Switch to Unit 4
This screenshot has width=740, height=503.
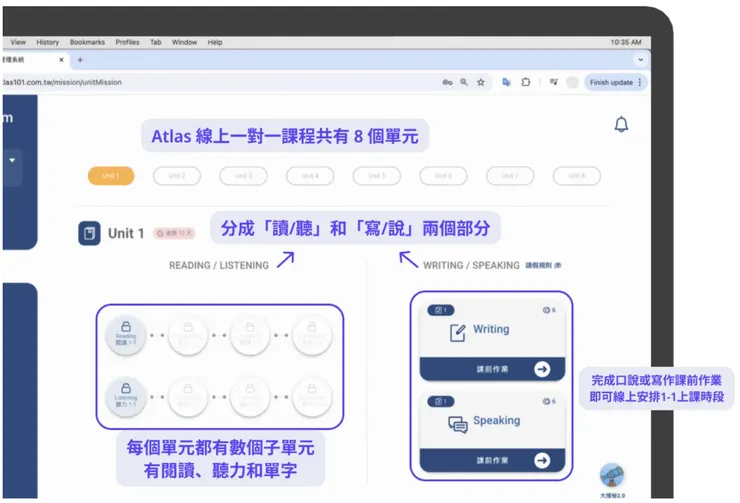(310, 176)
